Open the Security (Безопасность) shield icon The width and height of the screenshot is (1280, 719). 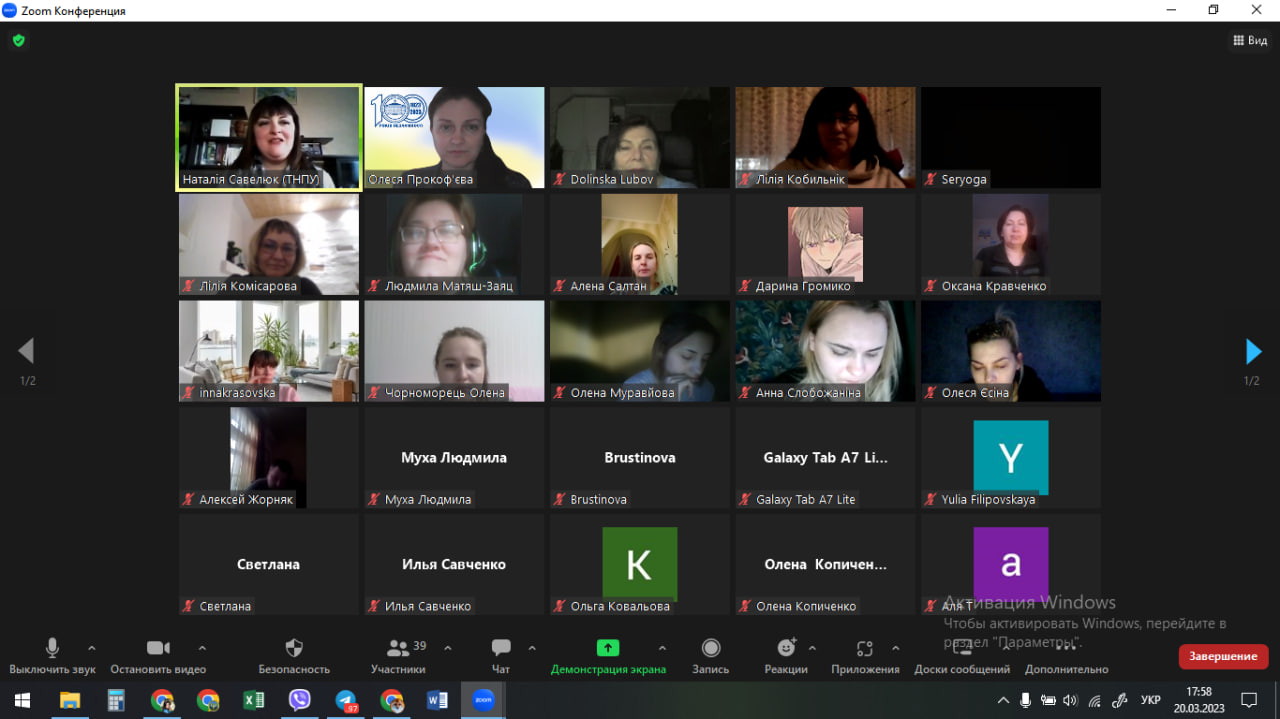point(294,648)
